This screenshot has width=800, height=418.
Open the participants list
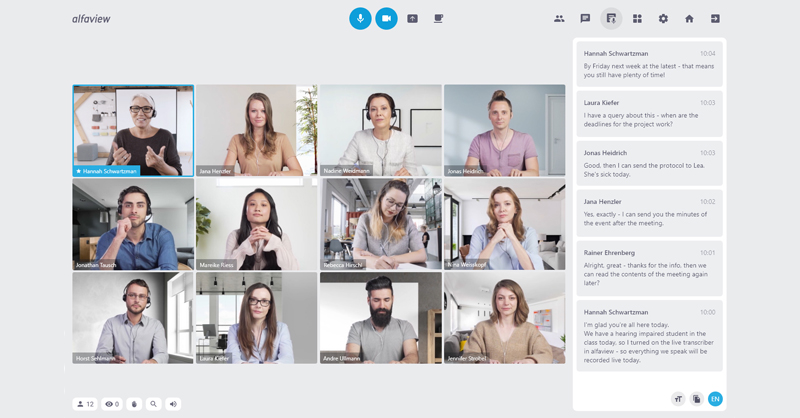coord(559,18)
